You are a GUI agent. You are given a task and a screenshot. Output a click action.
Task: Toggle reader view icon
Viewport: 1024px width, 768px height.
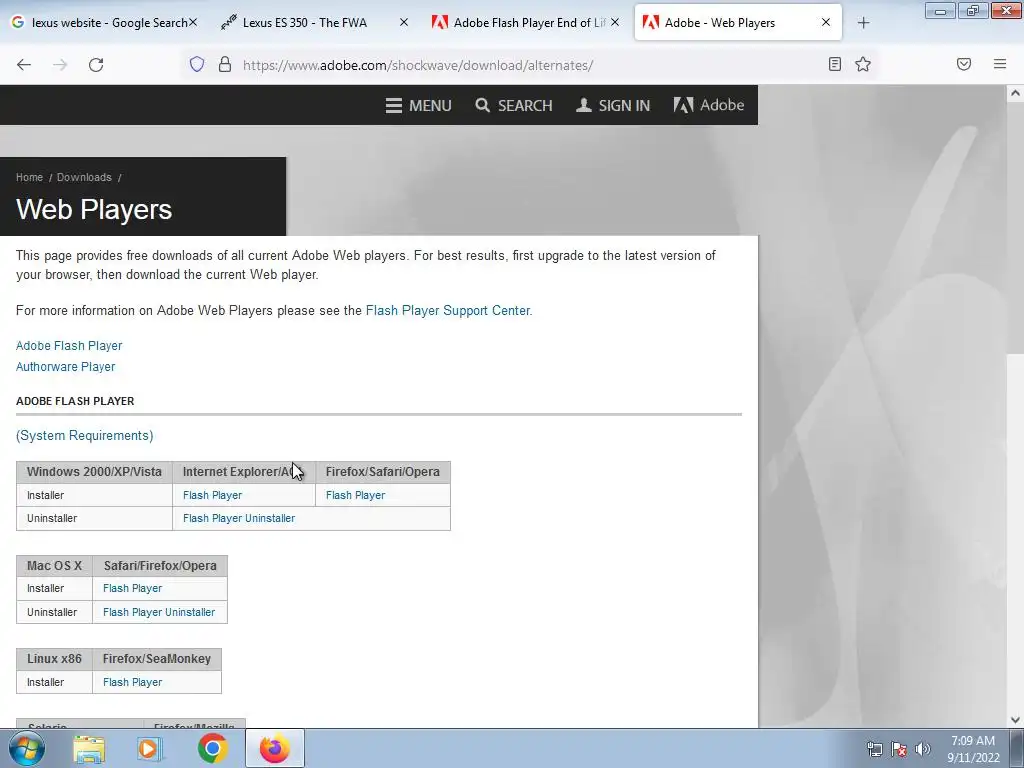coord(834,64)
